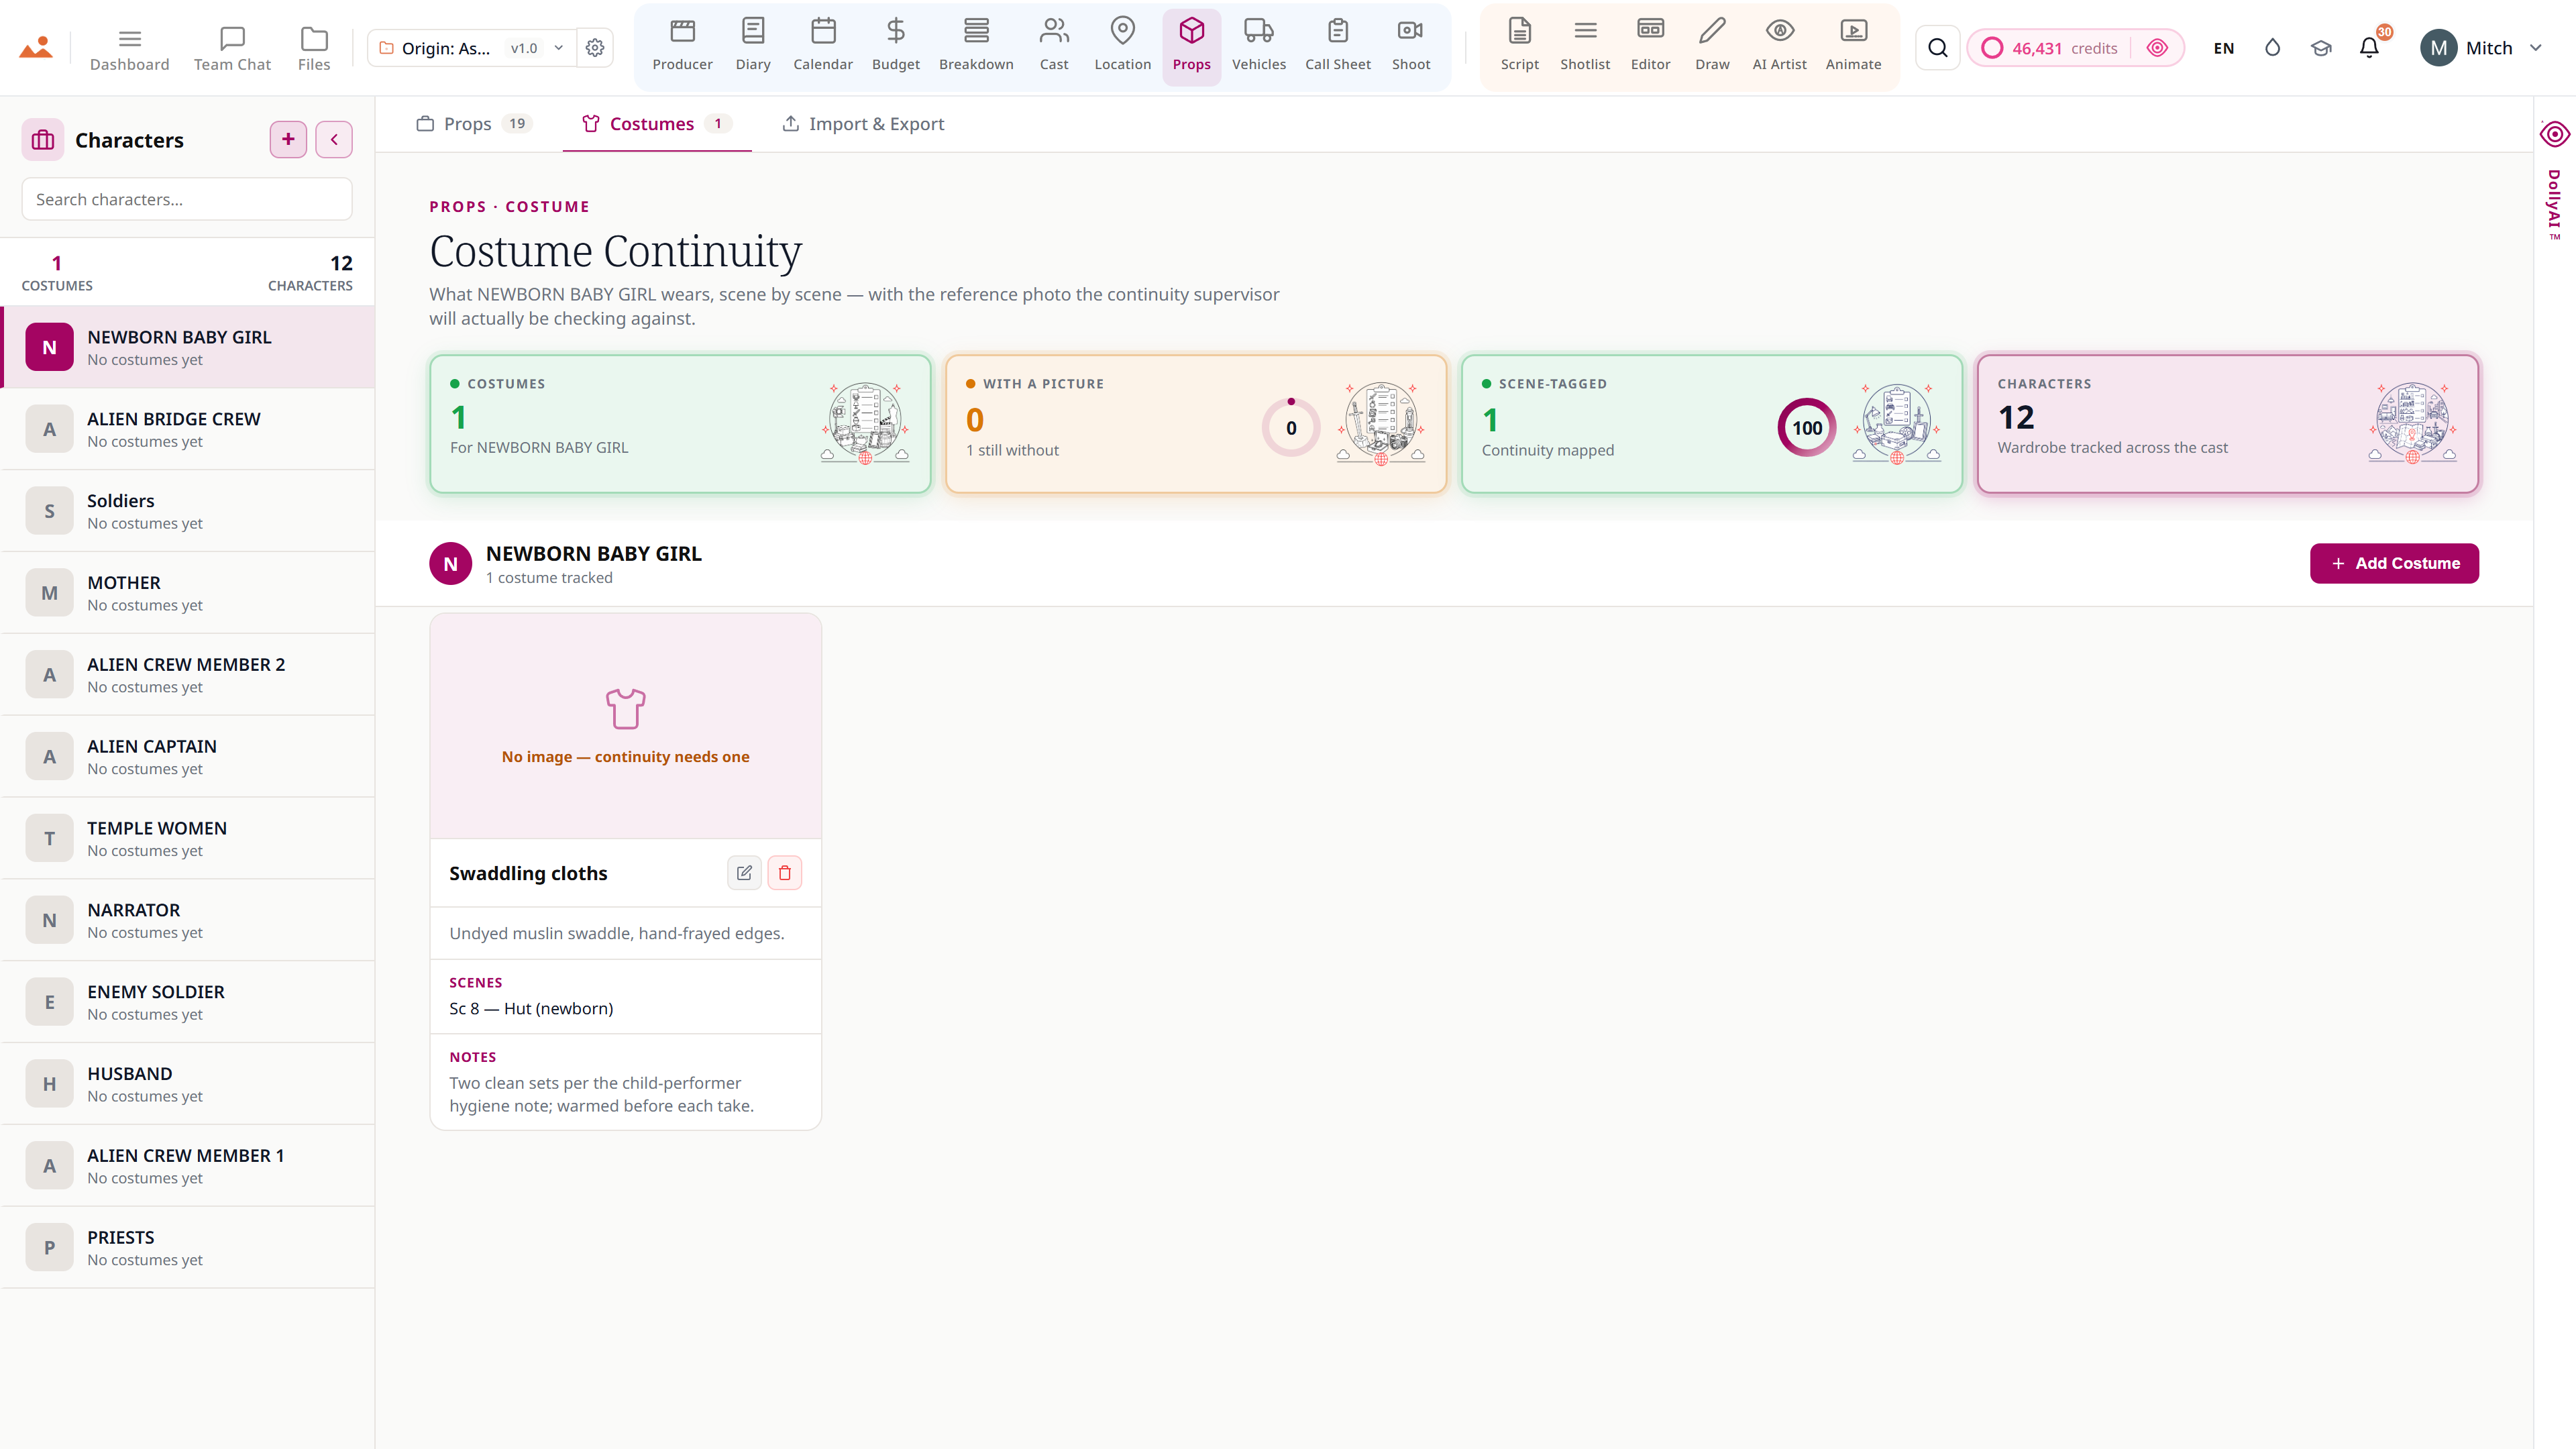Select MOTHER in characters list
Screen dimensions: 2576x1449
tap(188, 593)
